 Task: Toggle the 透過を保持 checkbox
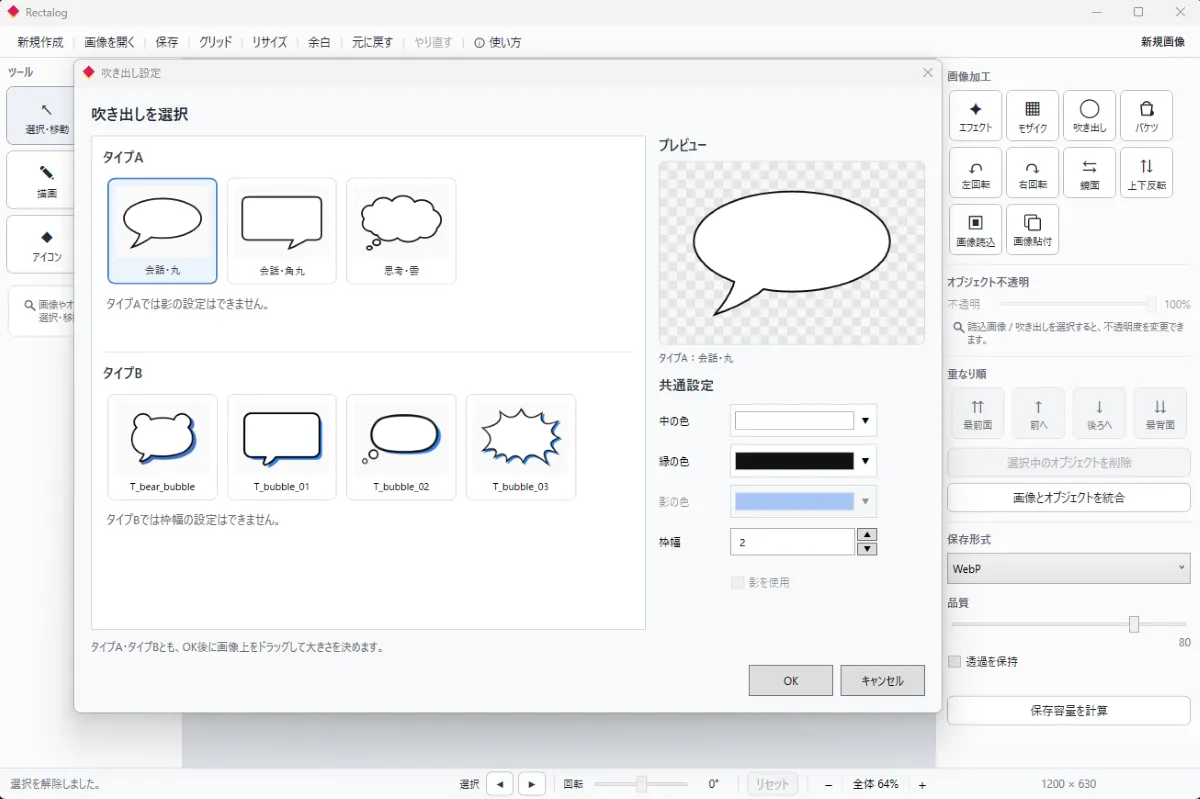click(954, 662)
